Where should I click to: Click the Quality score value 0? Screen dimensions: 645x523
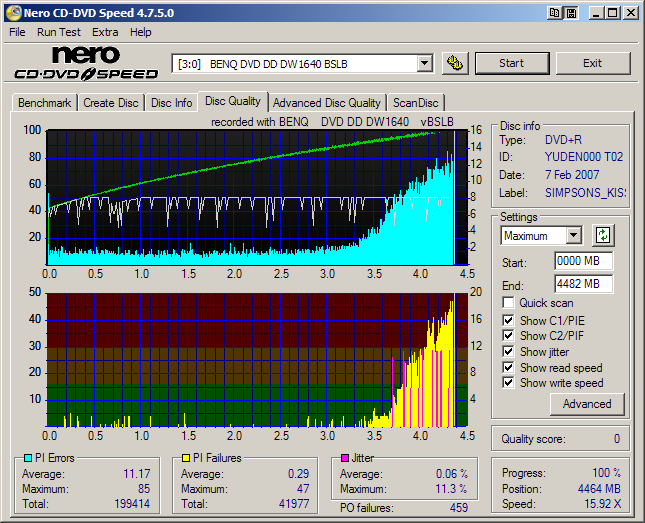point(617,439)
